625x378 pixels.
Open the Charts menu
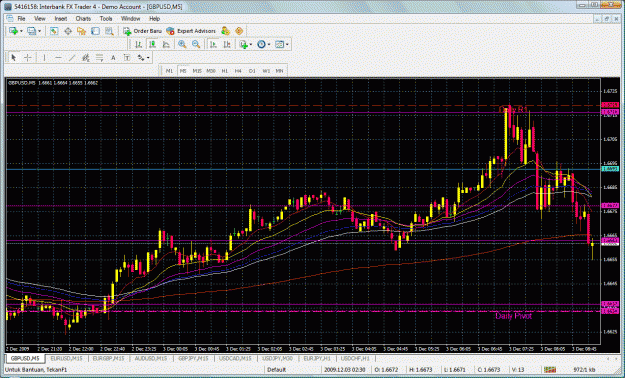tap(83, 19)
